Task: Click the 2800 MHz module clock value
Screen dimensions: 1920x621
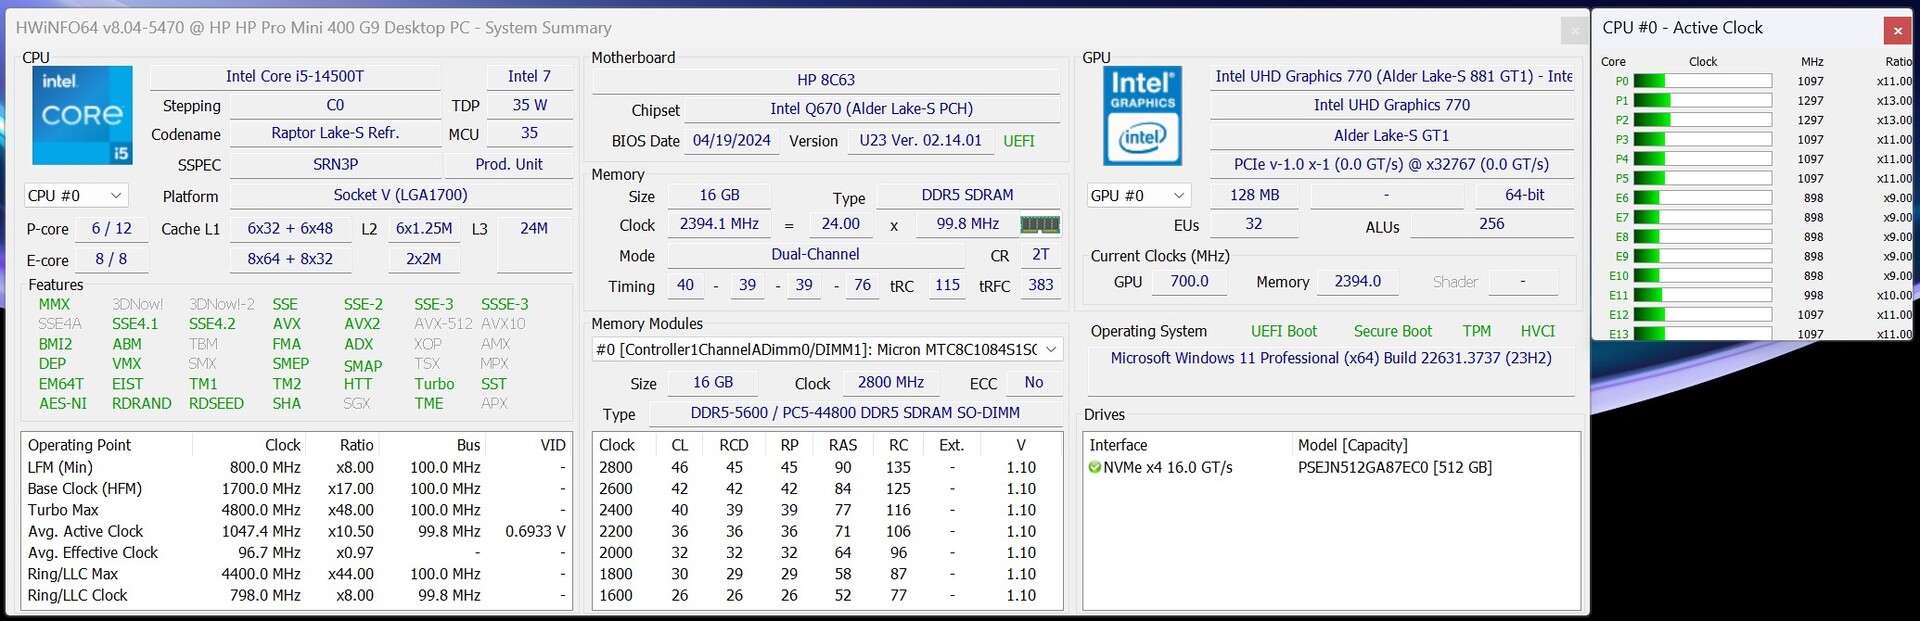Action: coord(890,382)
